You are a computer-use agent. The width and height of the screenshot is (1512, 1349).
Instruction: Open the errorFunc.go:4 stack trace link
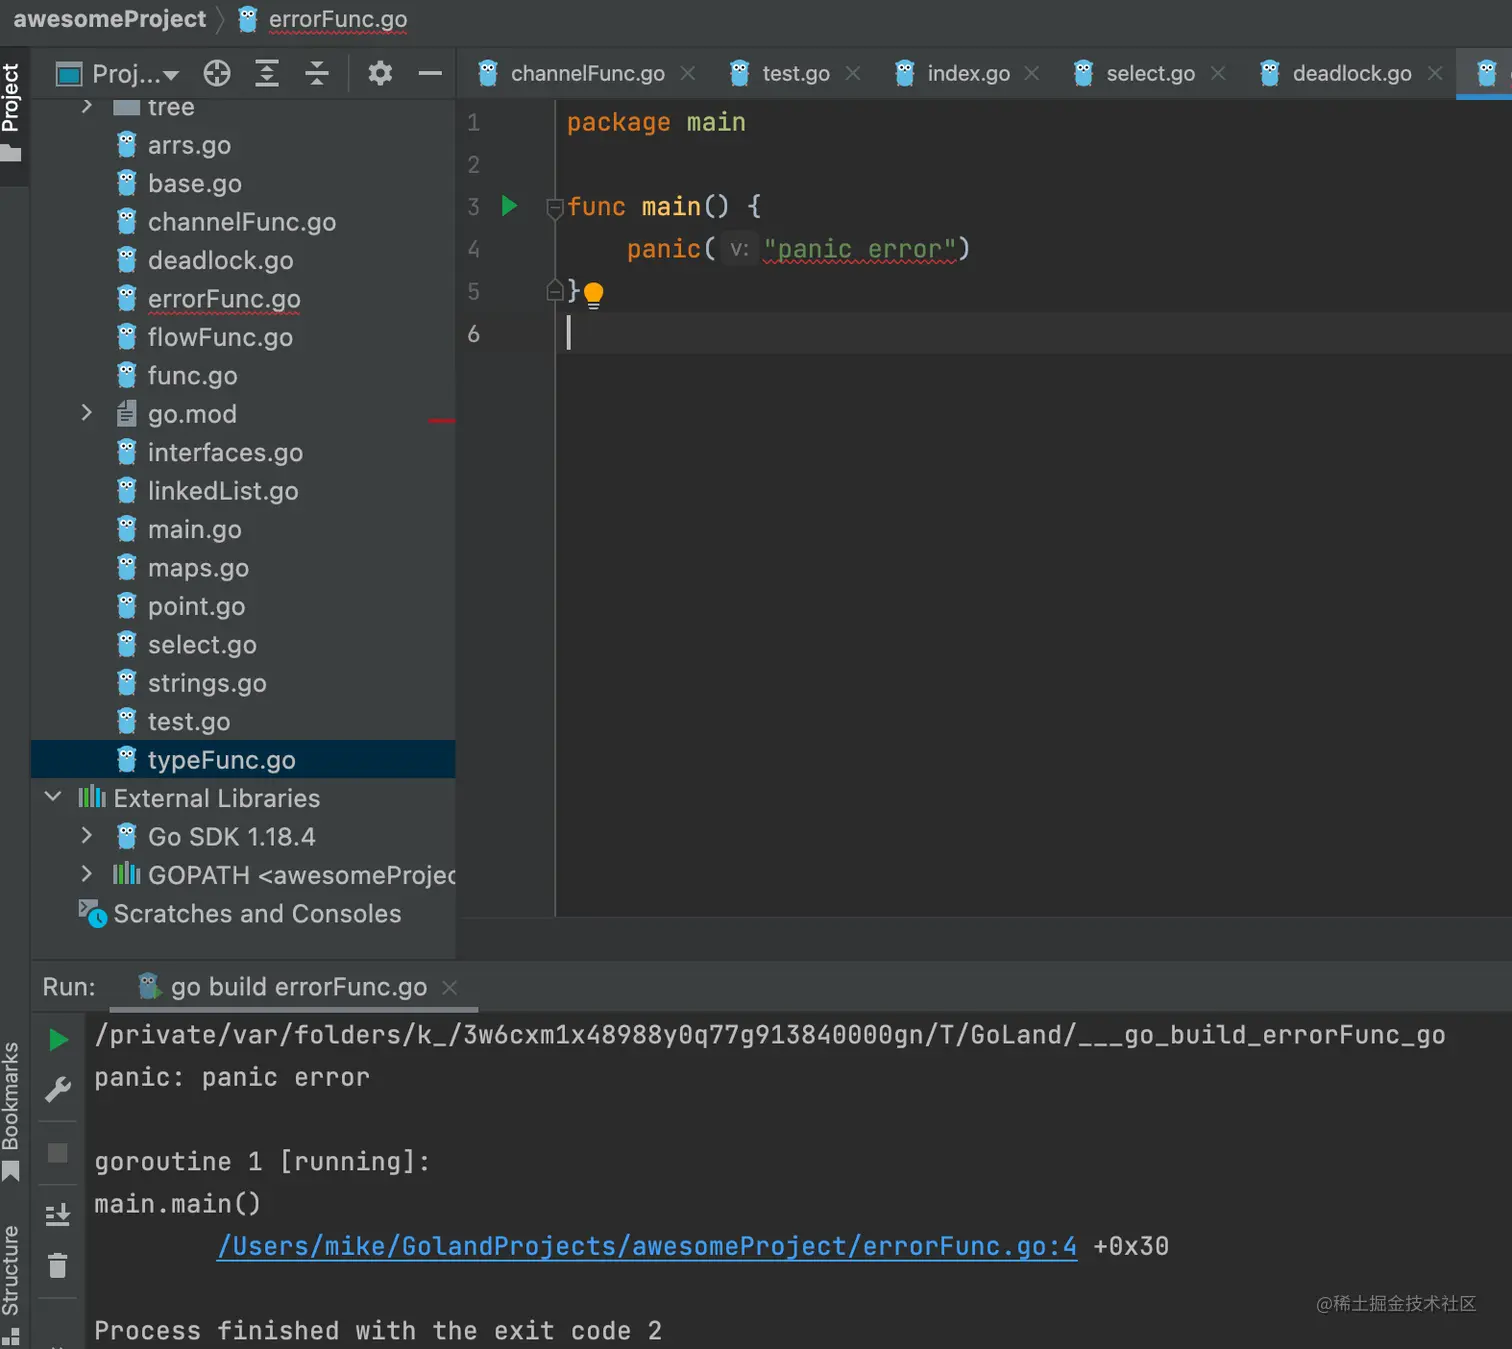647,1246
